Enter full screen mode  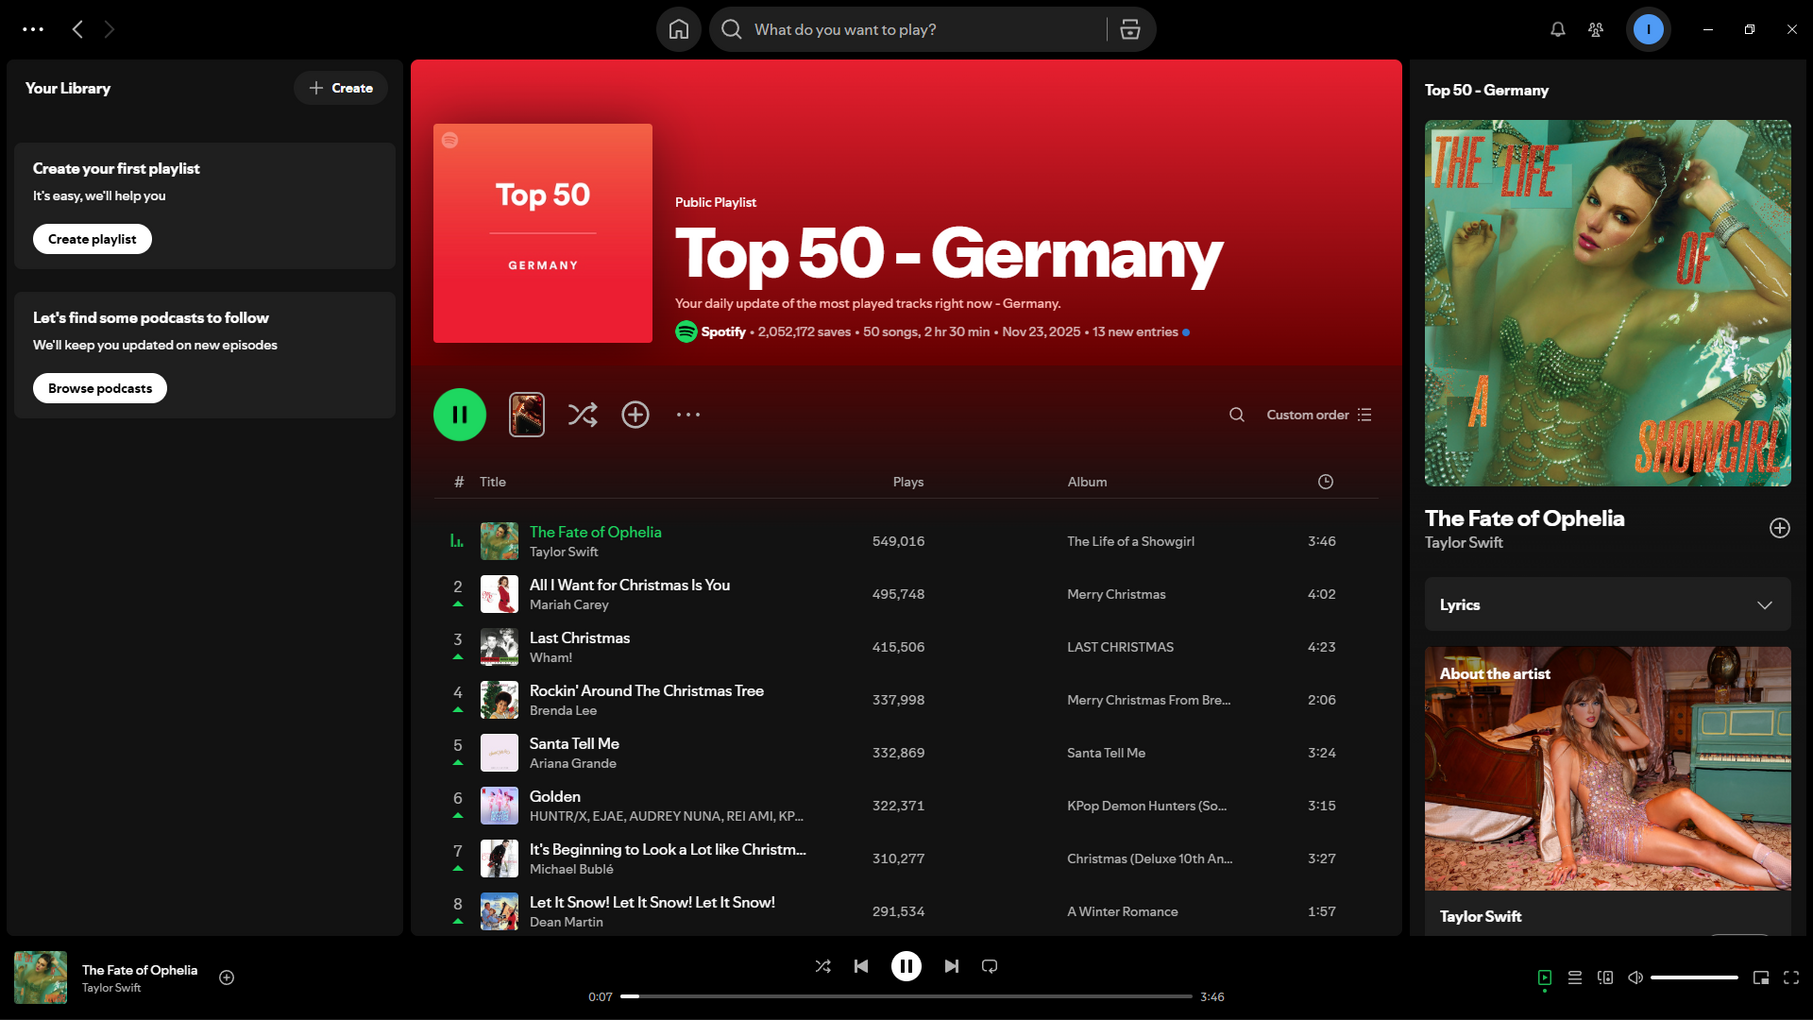1791,977
